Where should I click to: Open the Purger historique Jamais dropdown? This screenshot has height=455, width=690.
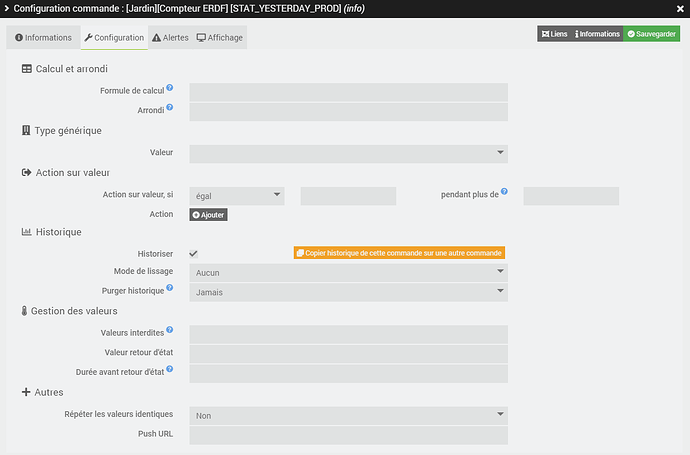[348, 292]
